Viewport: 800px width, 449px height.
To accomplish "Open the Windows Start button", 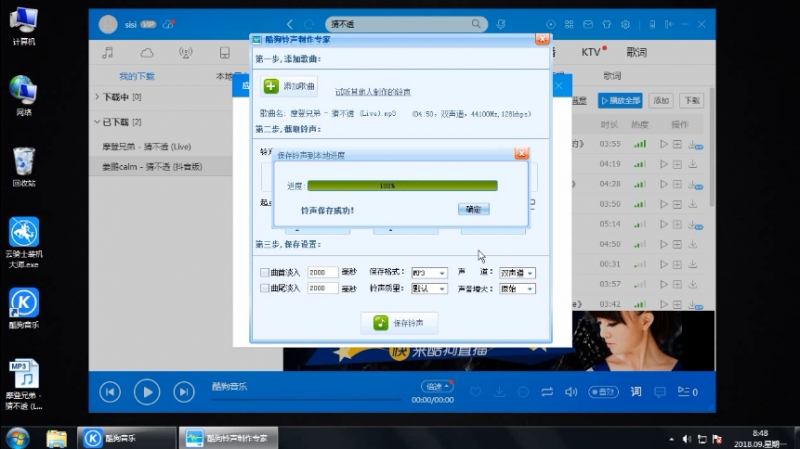I will click(x=17, y=438).
